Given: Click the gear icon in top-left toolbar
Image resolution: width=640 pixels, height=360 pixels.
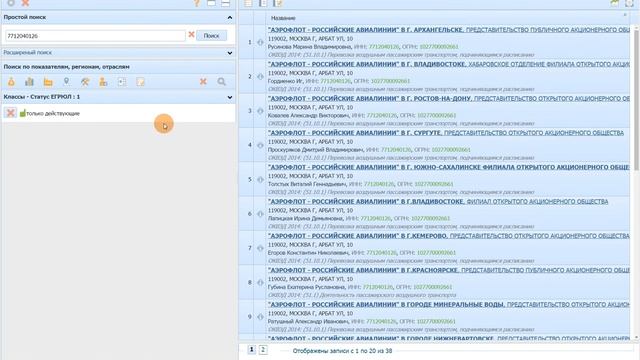Looking at the screenshot, I should click(11, 3).
